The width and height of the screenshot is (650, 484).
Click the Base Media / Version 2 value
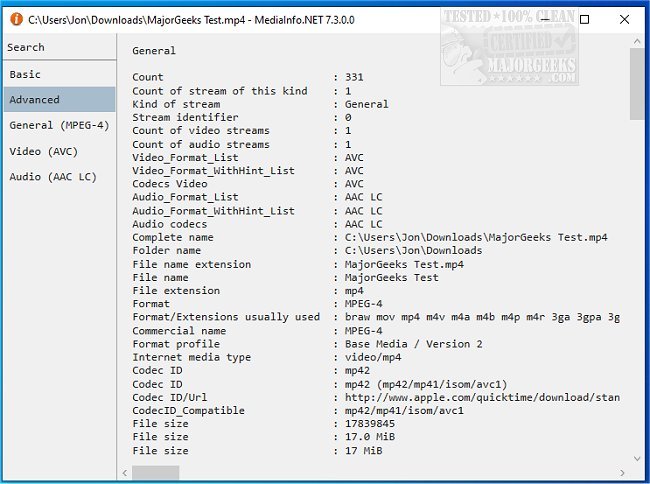414,344
